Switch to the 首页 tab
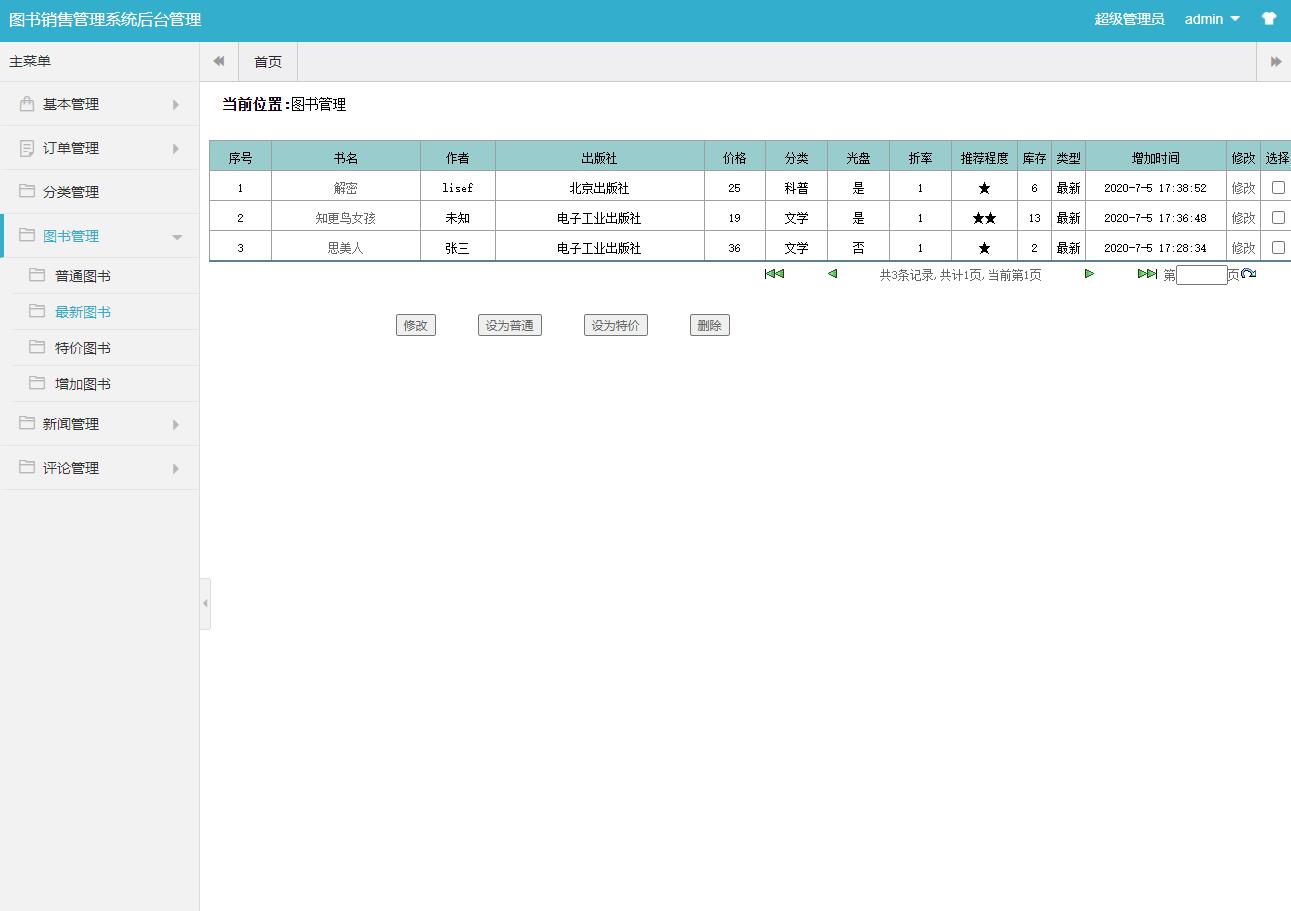This screenshot has height=911, width=1291. (x=267, y=61)
